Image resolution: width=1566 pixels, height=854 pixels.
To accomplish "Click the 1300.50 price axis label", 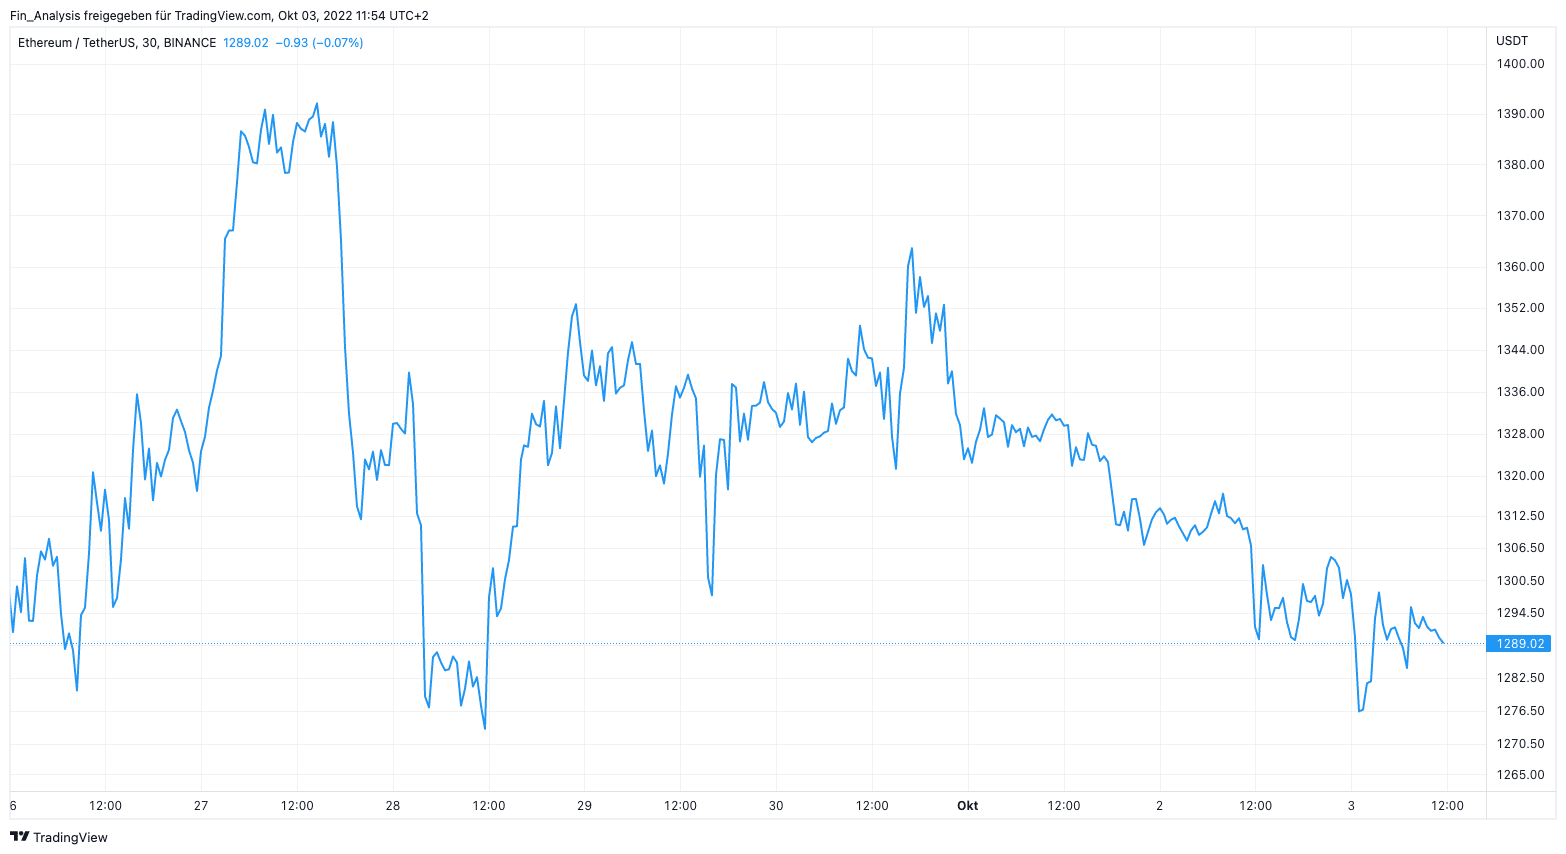I will coord(1520,581).
